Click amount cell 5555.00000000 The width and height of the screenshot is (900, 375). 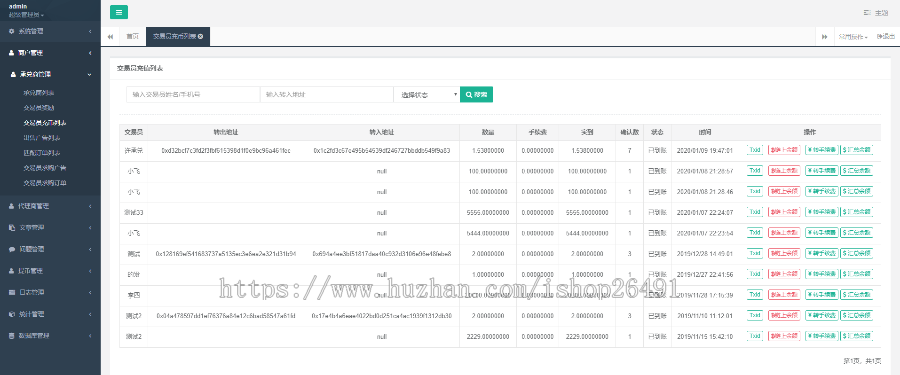click(x=488, y=212)
